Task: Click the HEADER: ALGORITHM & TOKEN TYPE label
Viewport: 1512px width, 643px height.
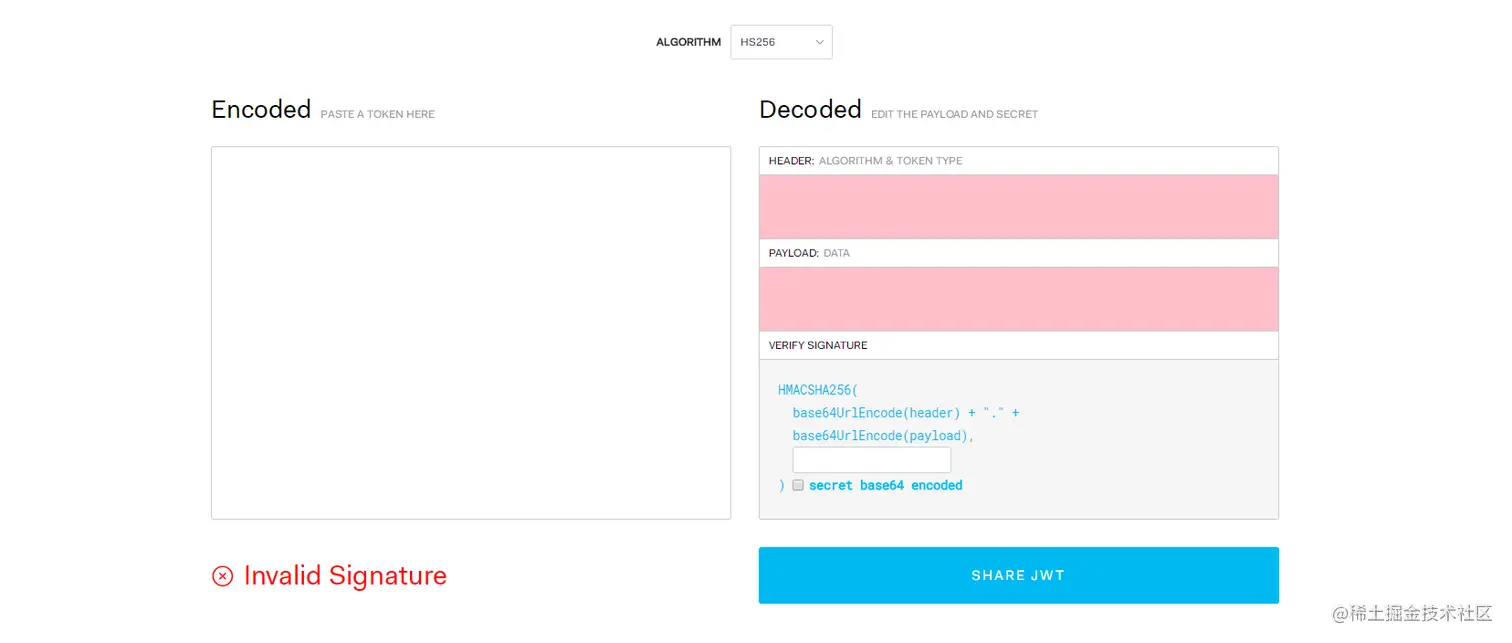Action: pyautogui.click(x=865, y=160)
